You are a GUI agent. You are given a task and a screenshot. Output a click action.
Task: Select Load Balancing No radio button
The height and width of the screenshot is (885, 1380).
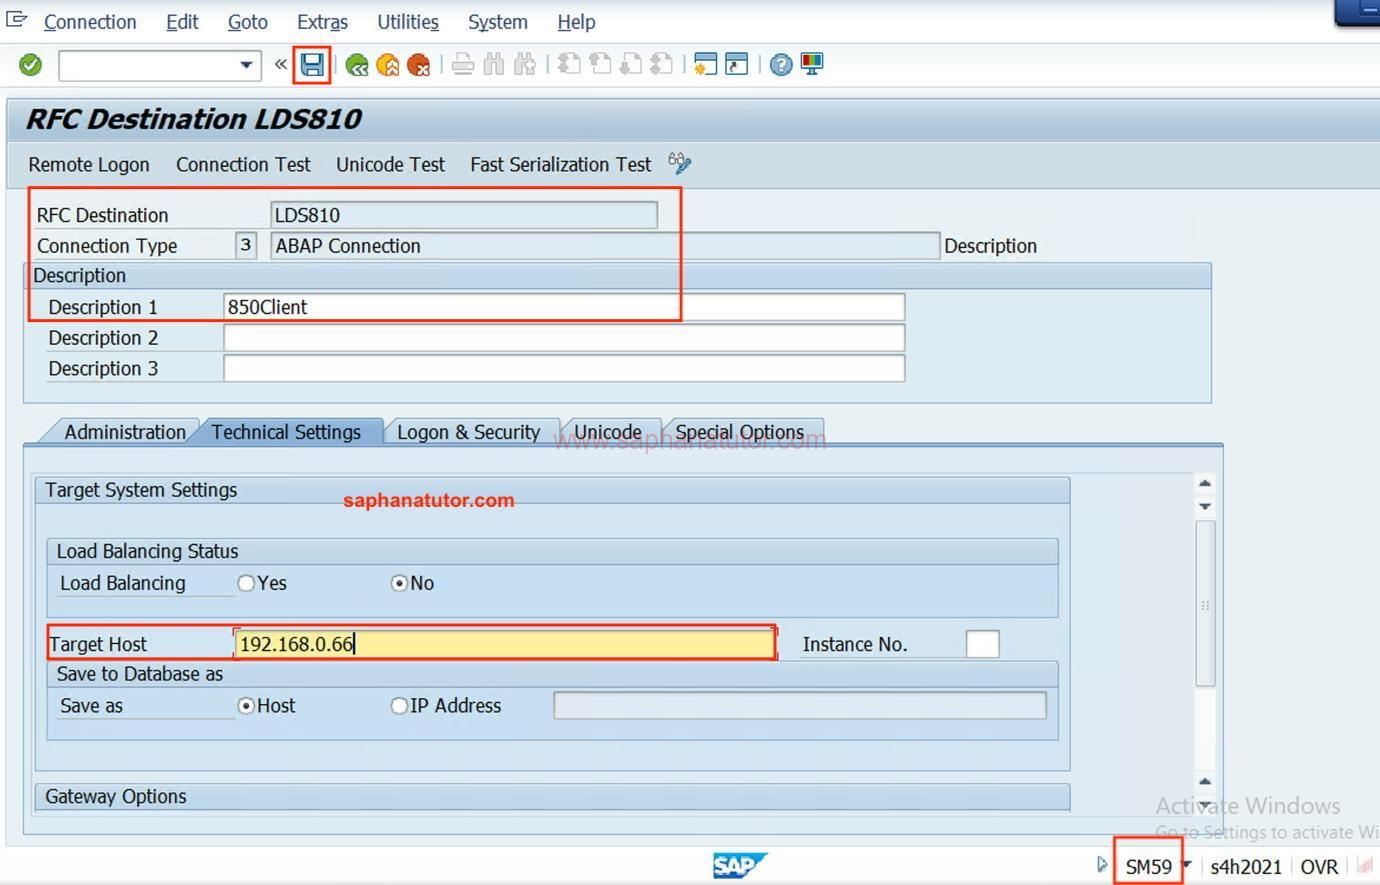tap(399, 583)
